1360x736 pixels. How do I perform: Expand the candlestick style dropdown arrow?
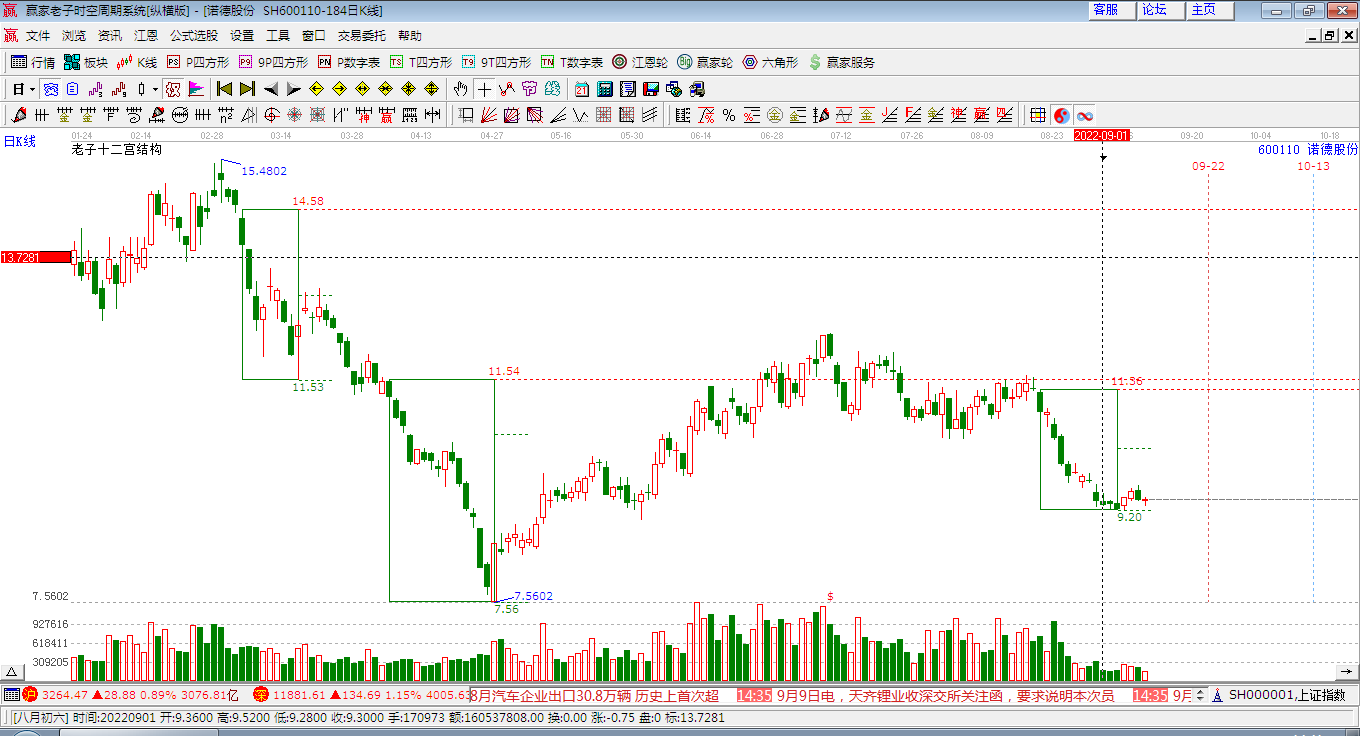point(155,89)
